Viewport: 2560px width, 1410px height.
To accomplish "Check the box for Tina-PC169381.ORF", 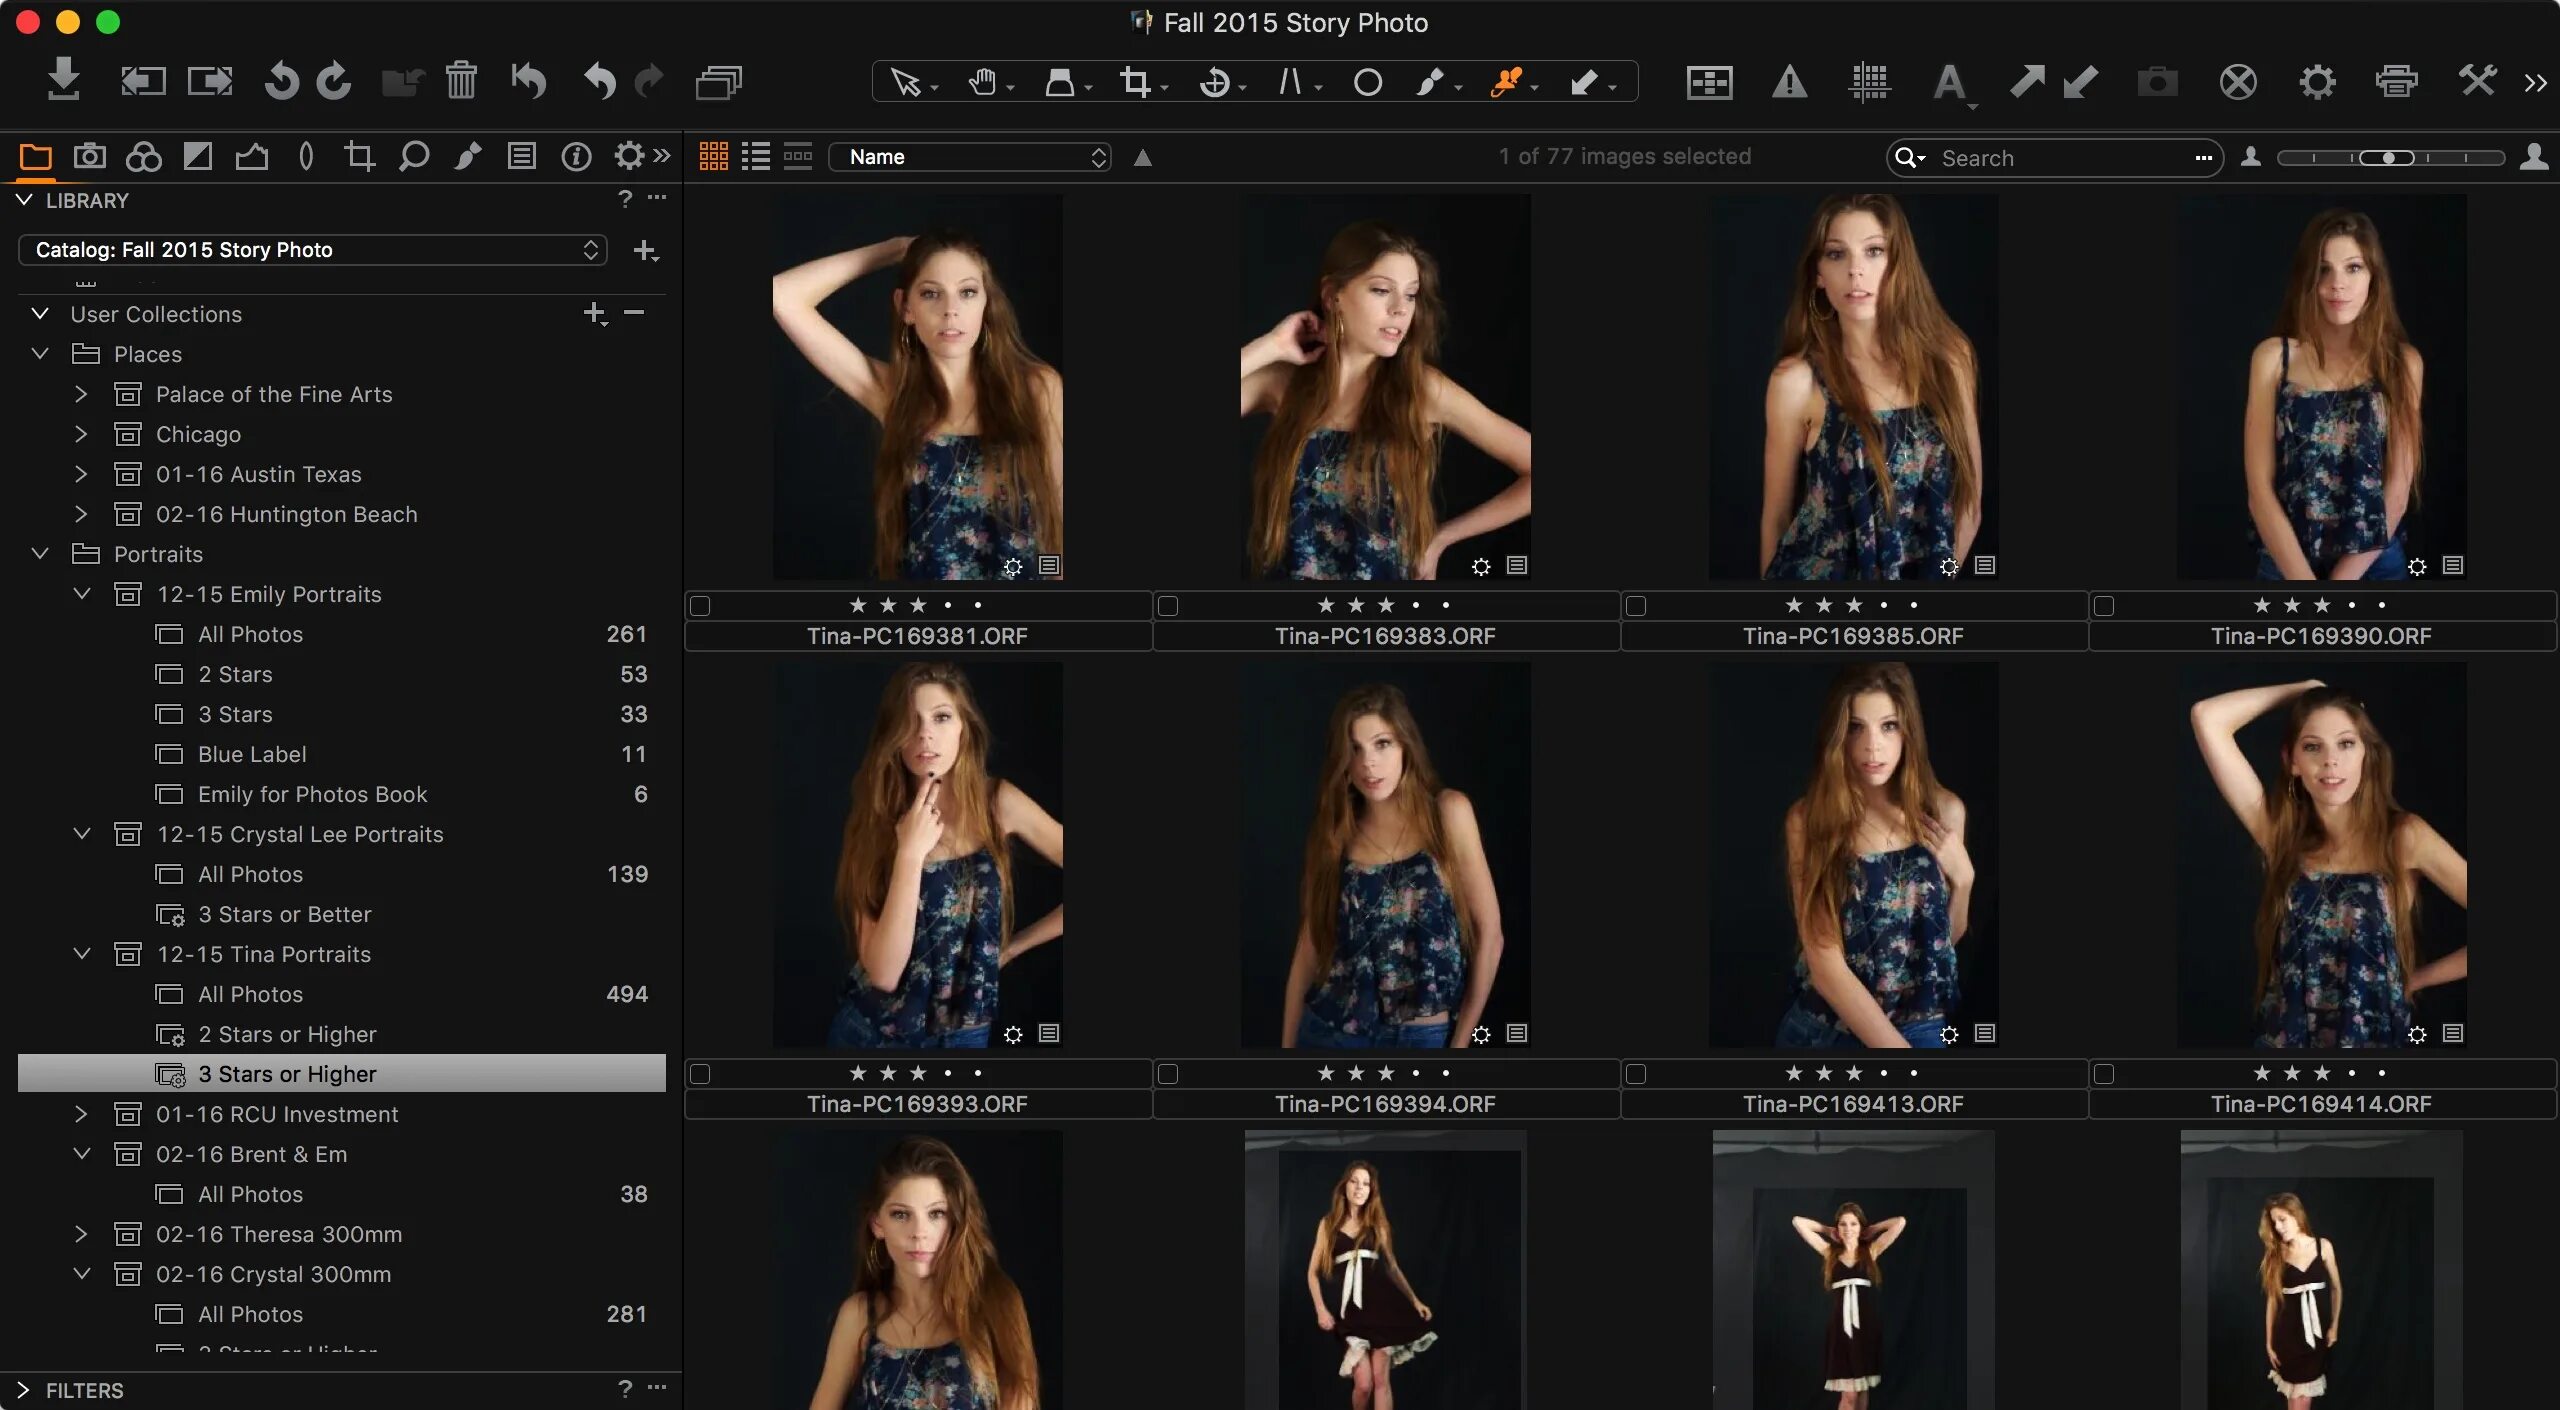I will (701, 606).
